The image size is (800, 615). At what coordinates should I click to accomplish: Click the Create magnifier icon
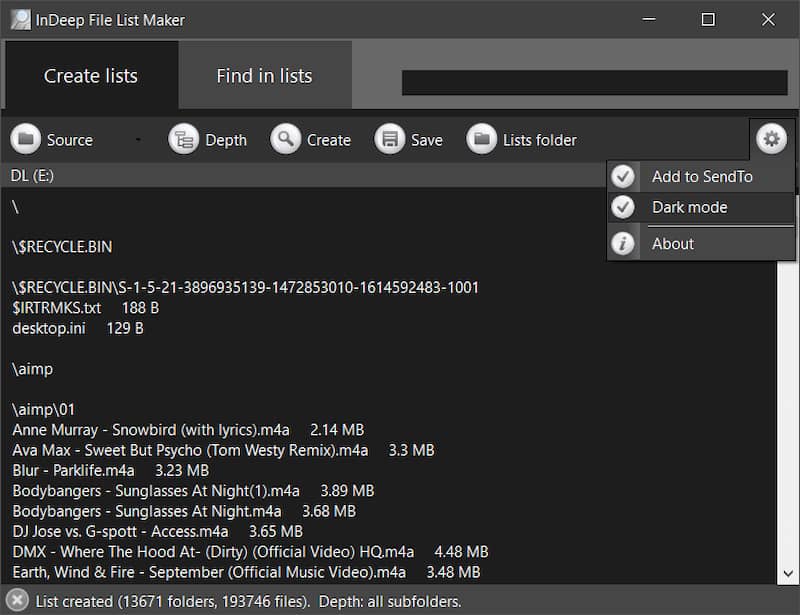(286, 139)
